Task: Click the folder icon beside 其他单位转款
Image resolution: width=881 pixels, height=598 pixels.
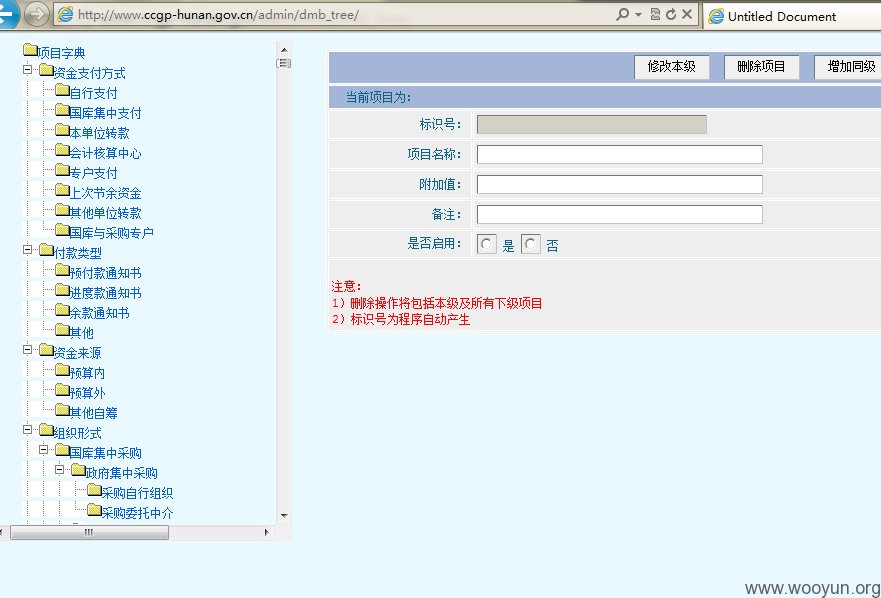Action: point(62,210)
